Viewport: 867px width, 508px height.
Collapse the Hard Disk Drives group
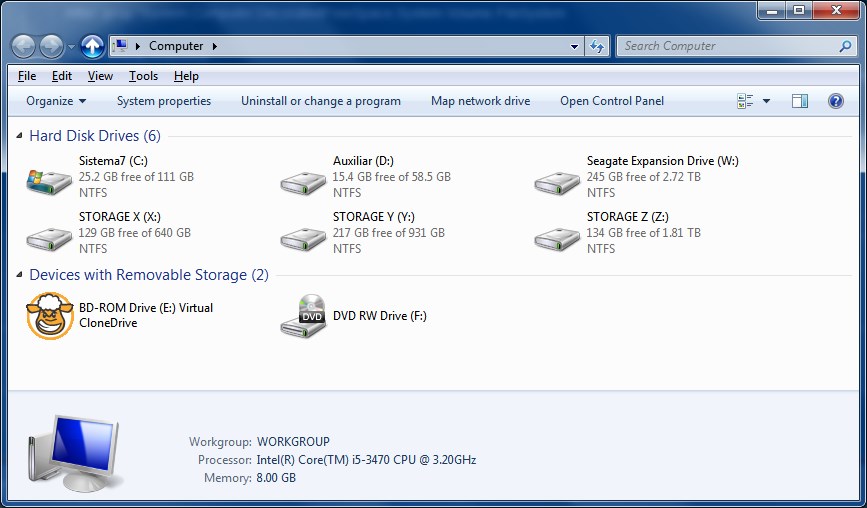(x=20, y=136)
